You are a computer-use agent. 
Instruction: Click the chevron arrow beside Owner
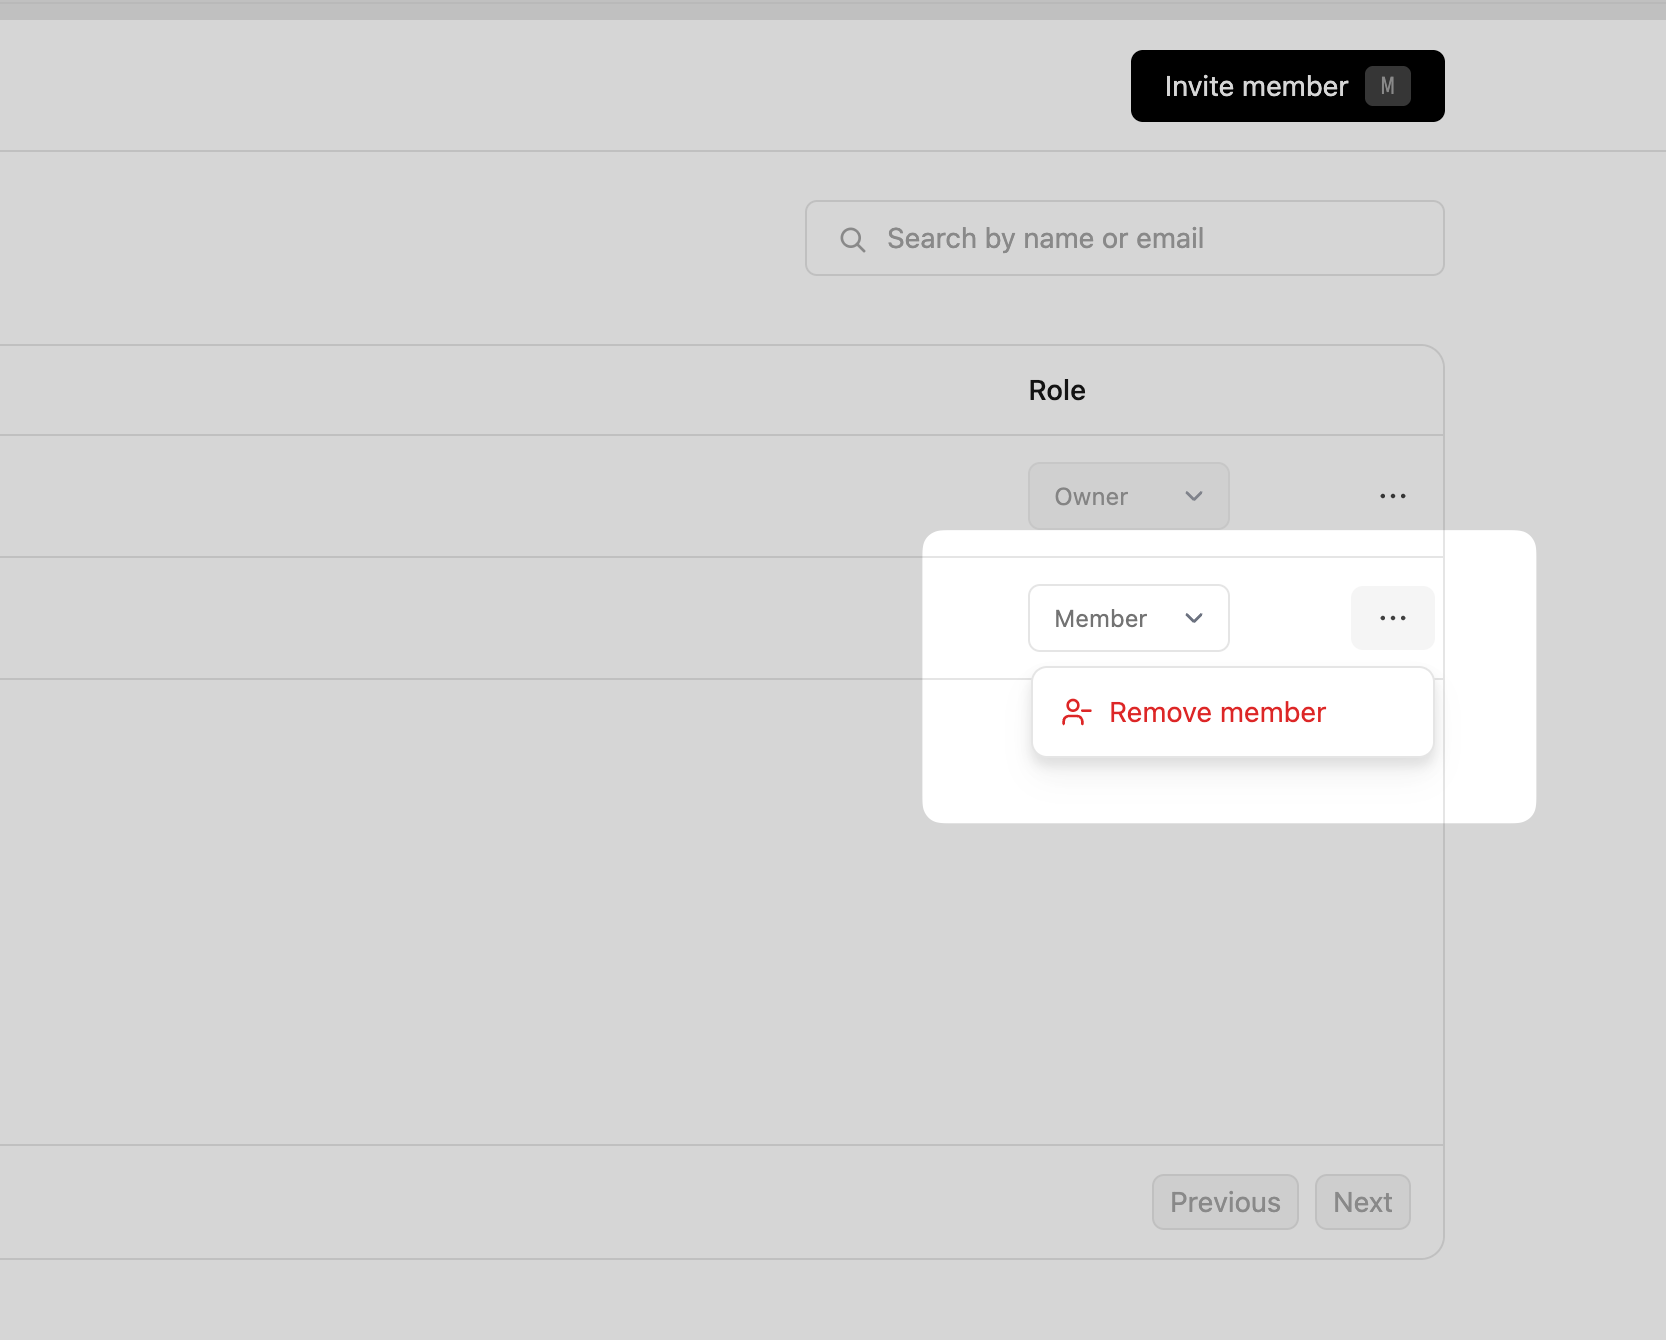pyautogui.click(x=1193, y=496)
